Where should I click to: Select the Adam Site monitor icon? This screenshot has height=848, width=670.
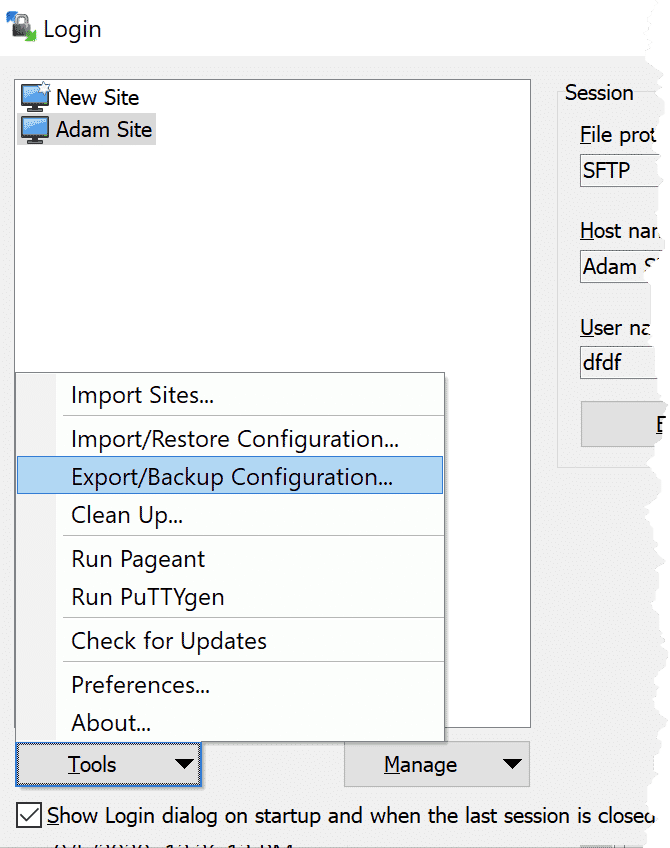tap(35, 129)
